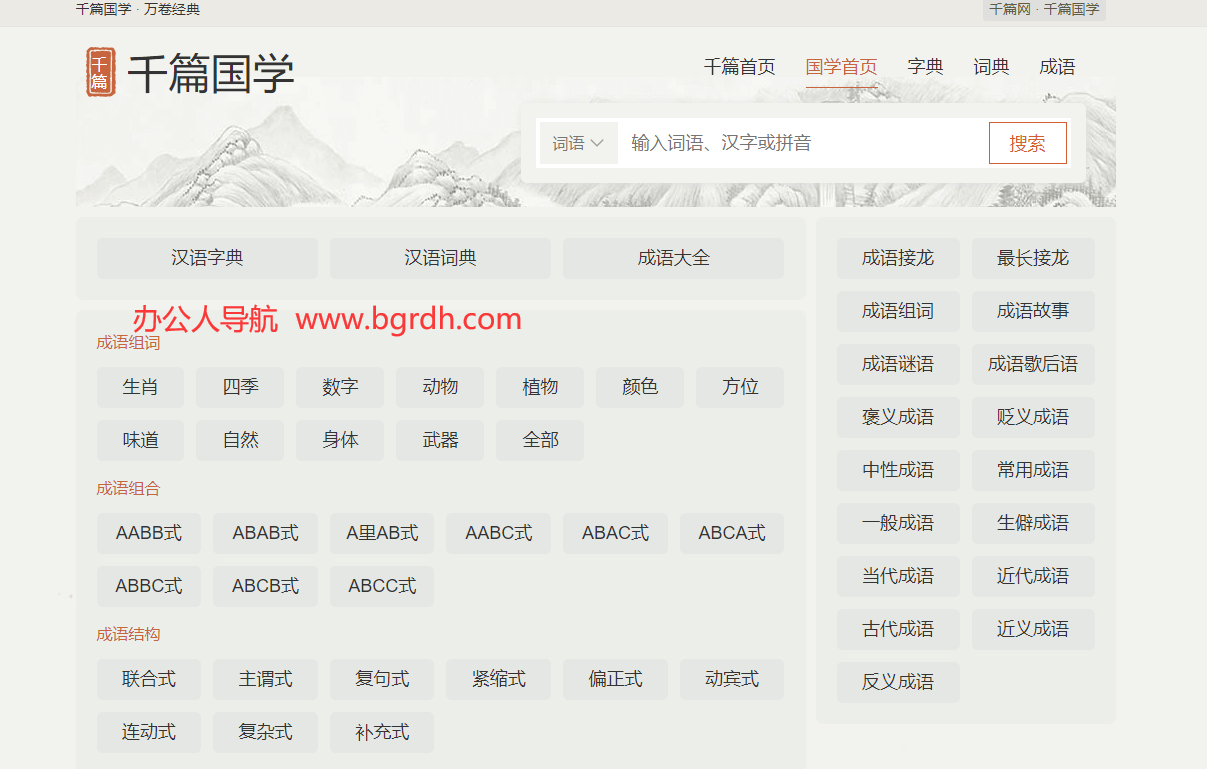1207x769 pixels.
Task: Click the search input field
Action: 800,143
